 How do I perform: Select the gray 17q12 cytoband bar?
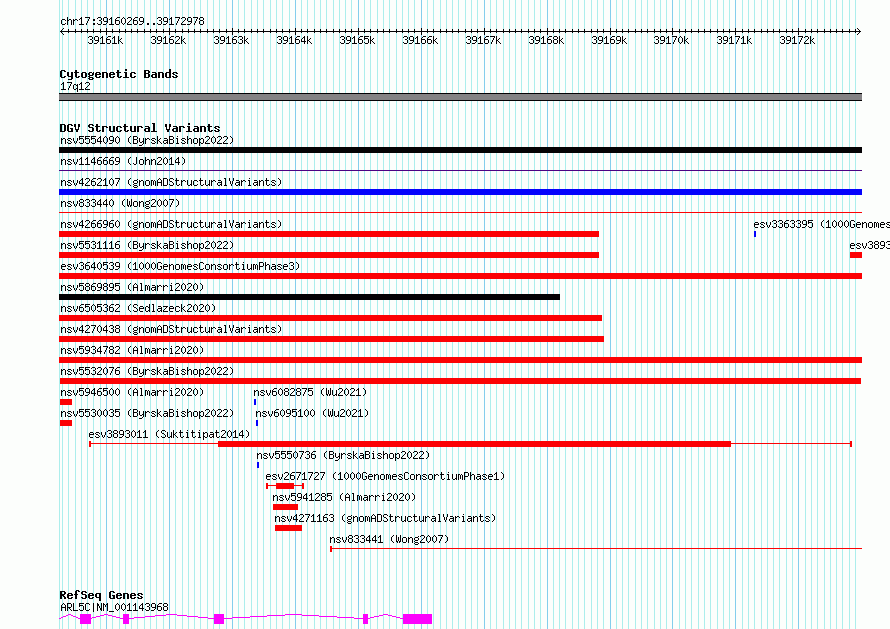coord(460,97)
